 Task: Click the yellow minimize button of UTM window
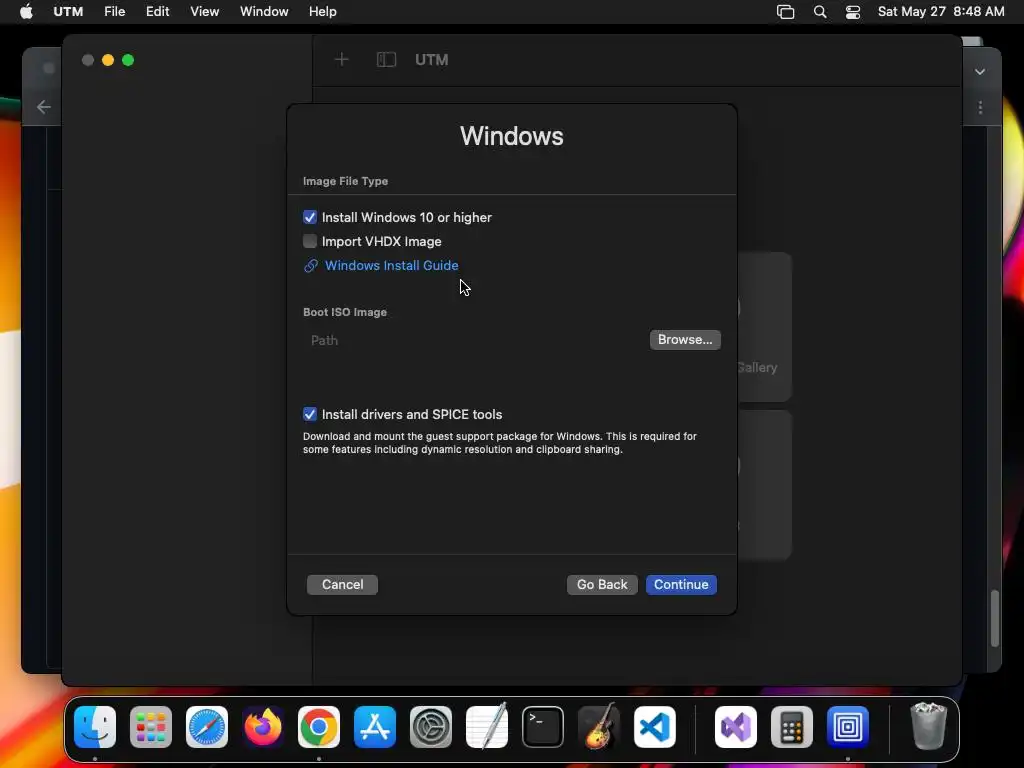click(108, 60)
